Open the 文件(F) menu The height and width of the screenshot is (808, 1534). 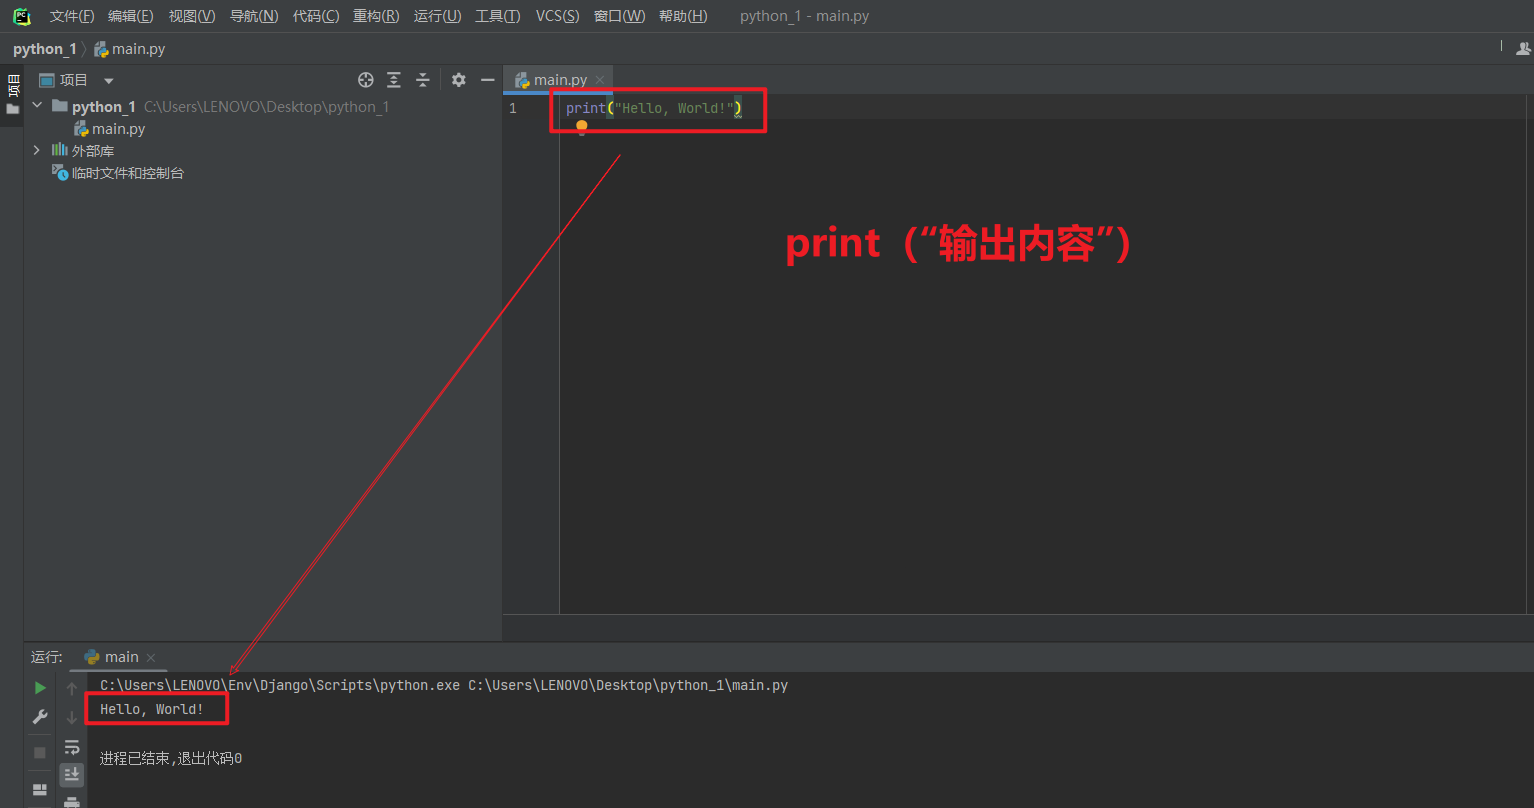tap(72, 16)
